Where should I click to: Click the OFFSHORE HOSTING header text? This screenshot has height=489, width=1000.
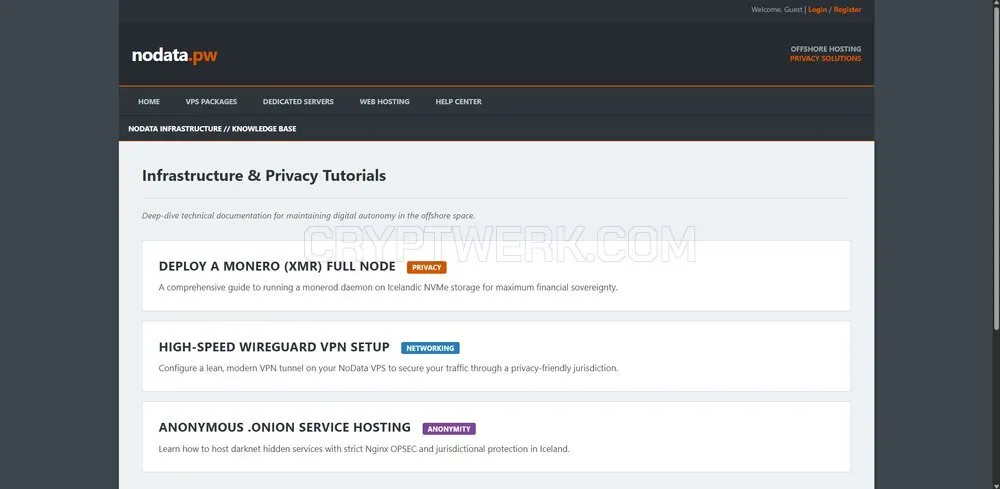825,49
